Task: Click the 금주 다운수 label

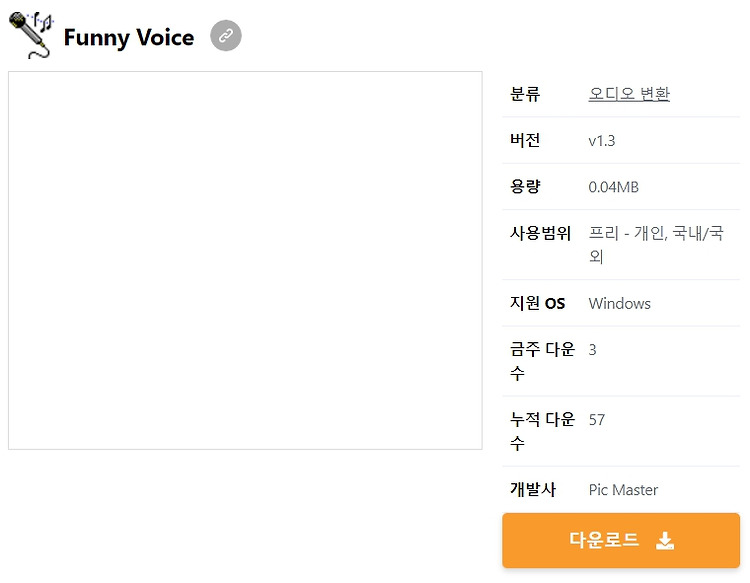Action: point(542,361)
